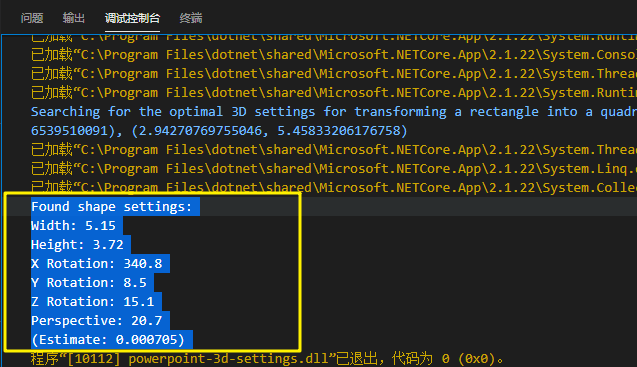The height and width of the screenshot is (367, 637).
Task: Click the 'Z Rotation: 15.1' line
Action: [x=93, y=302]
